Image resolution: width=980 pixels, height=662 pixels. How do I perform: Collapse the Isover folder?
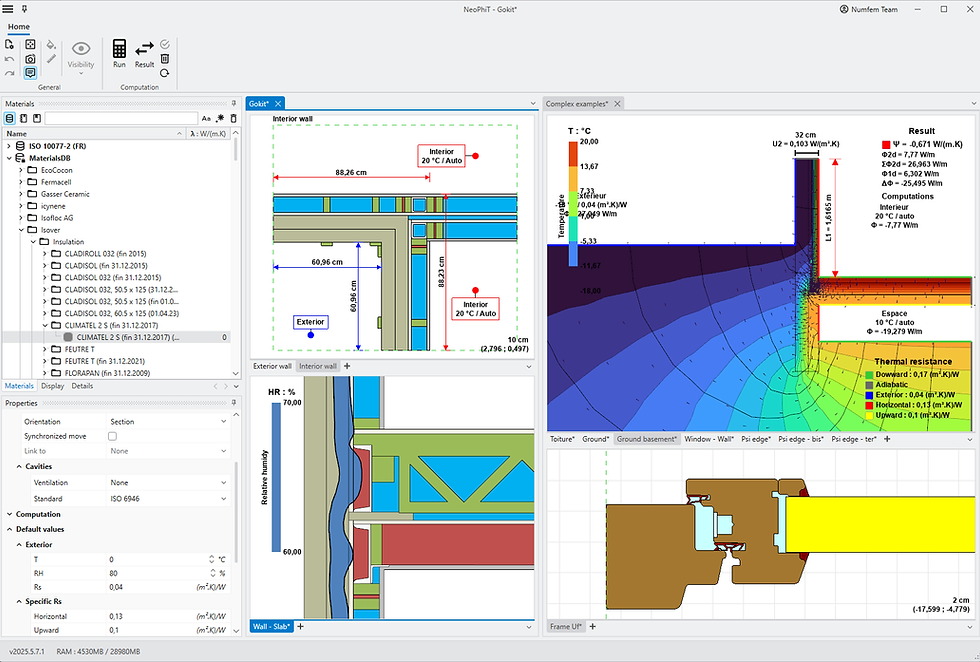21,230
